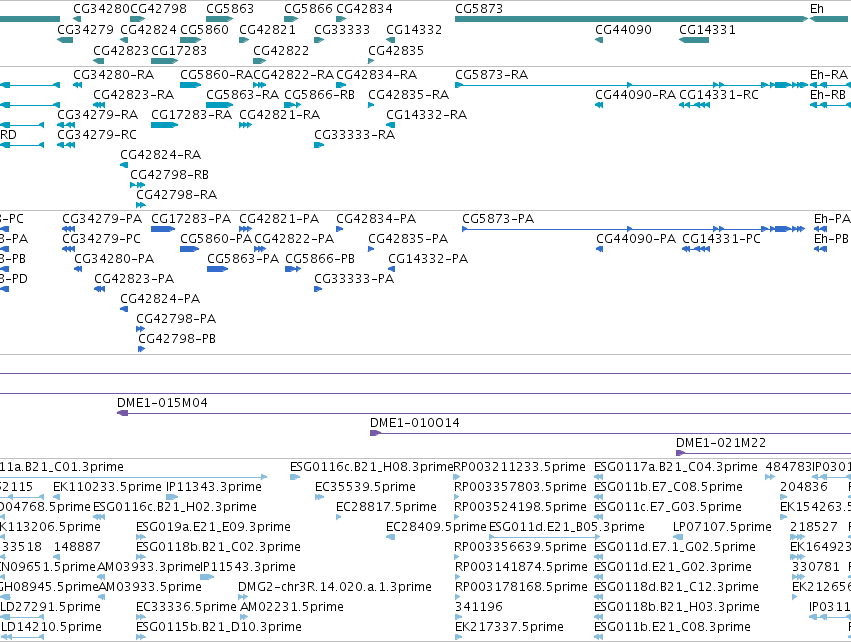Select the CG34280 gene label
851x642 pixels.
coord(101,9)
